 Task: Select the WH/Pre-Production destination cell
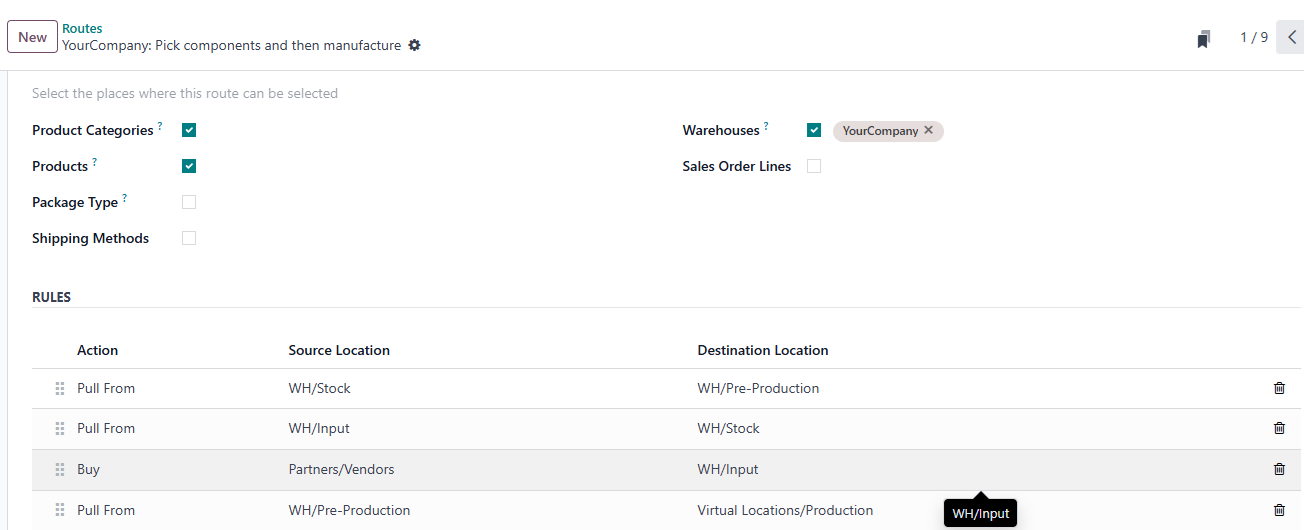click(758, 388)
